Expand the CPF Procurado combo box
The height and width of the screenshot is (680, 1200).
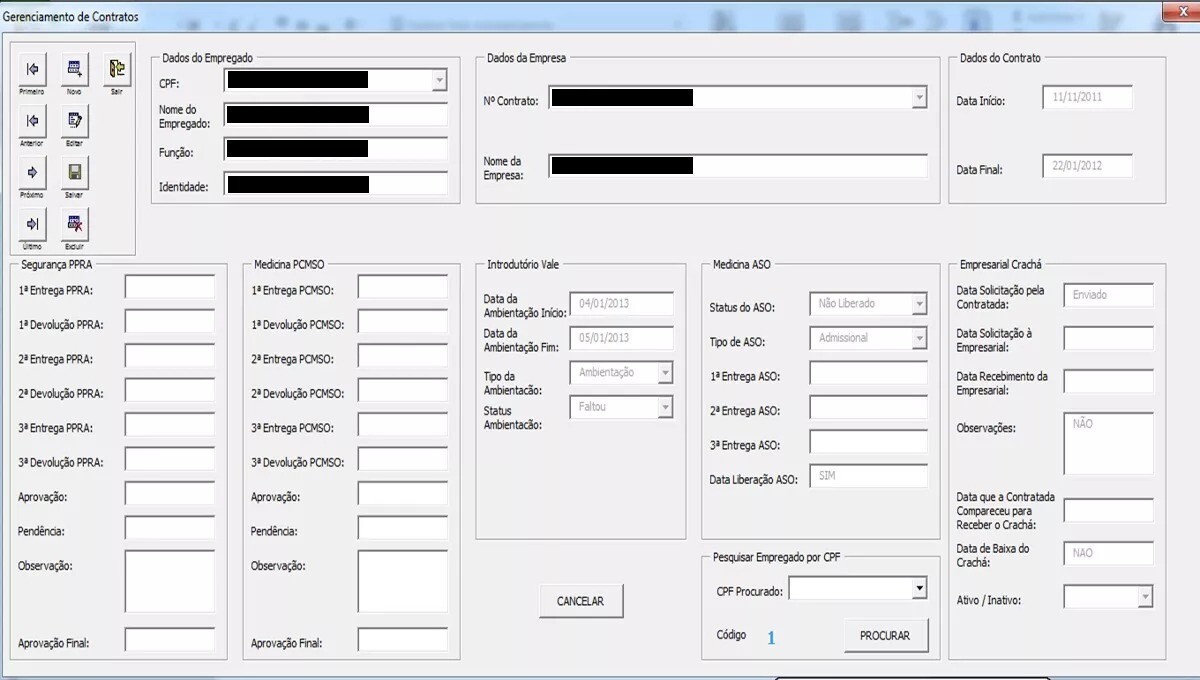point(919,589)
